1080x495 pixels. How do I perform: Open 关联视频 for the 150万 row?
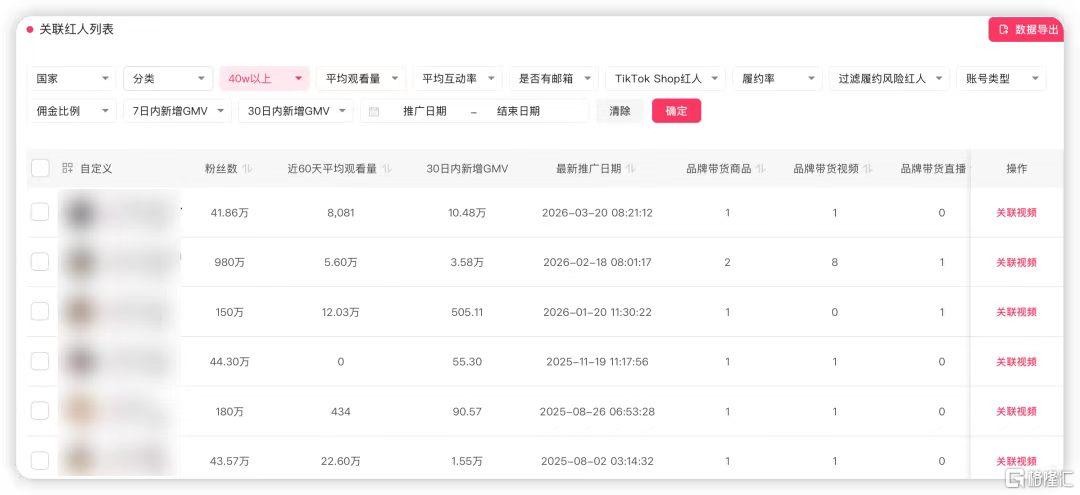click(1016, 312)
